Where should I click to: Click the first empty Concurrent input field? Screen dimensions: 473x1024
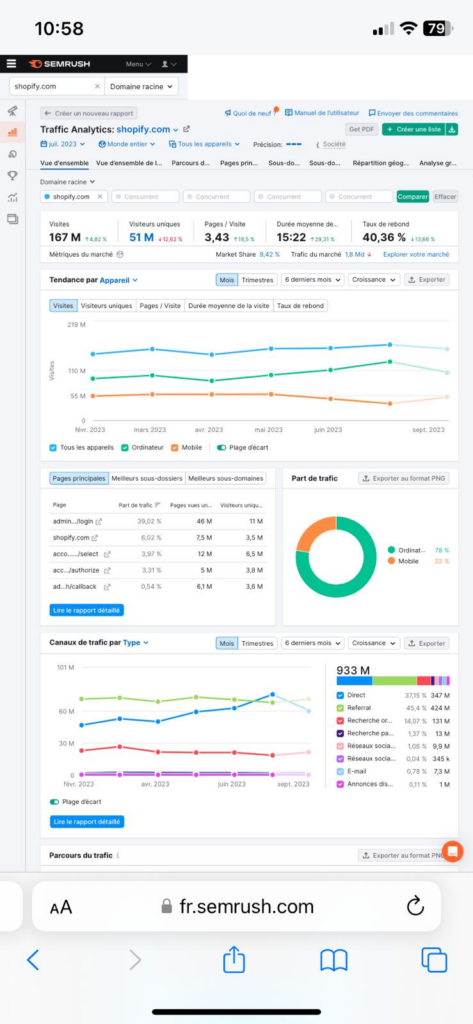144,197
